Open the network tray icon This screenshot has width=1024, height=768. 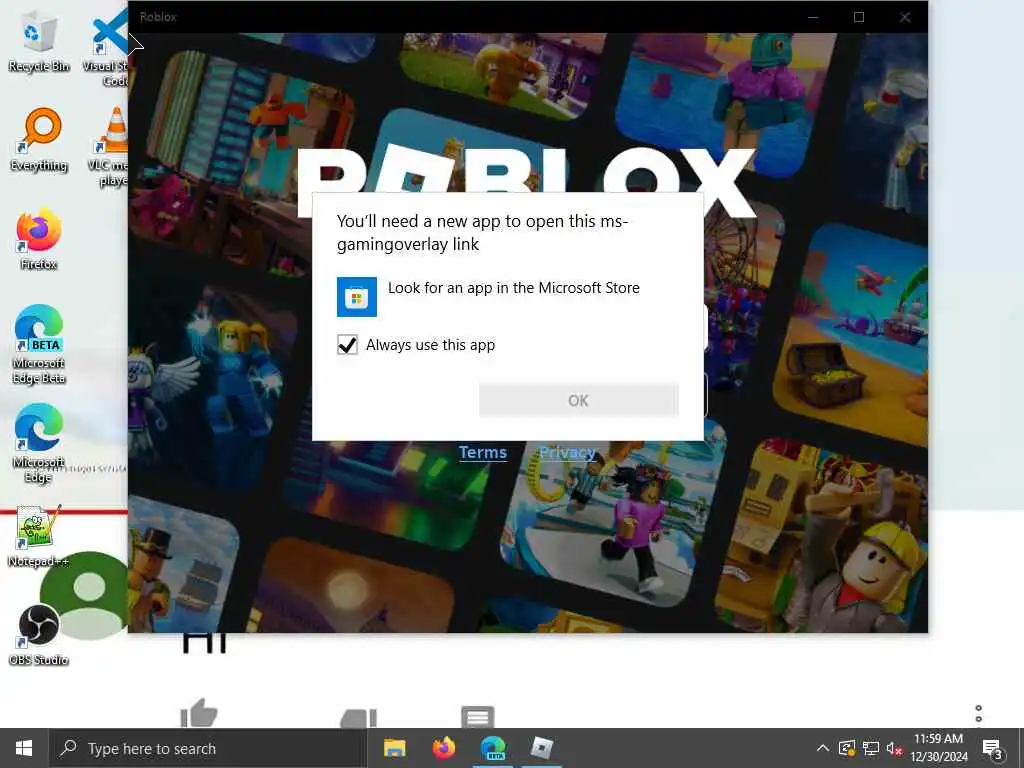(x=871, y=748)
